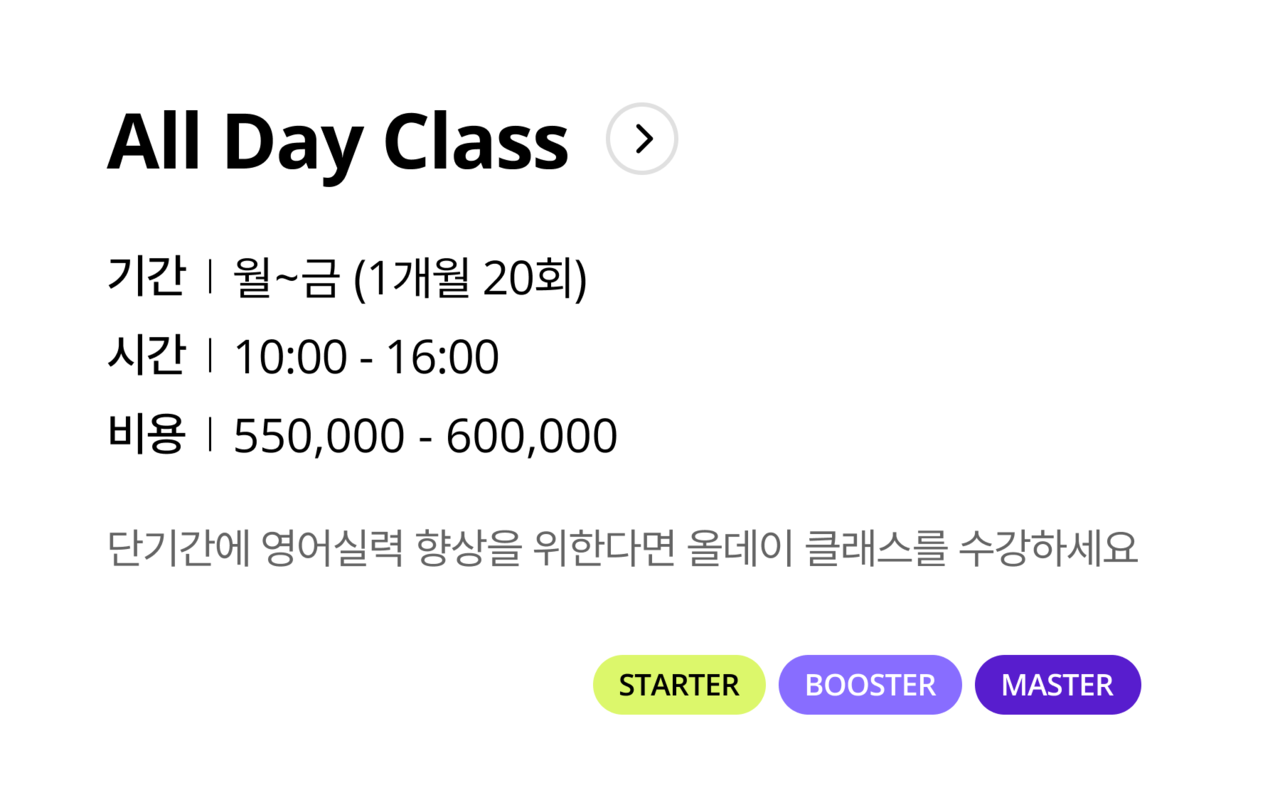Click the 16:00 end time
This screenshot has width=1280, height=800.
click(x=442, y=358)
